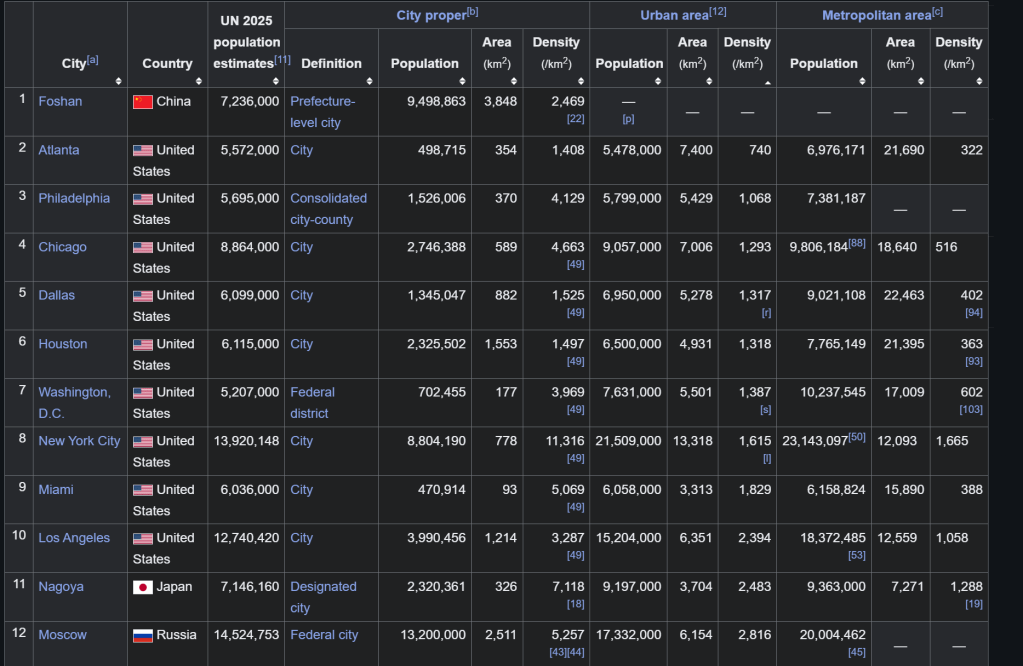Click the United States flag in Miami row

142,490
